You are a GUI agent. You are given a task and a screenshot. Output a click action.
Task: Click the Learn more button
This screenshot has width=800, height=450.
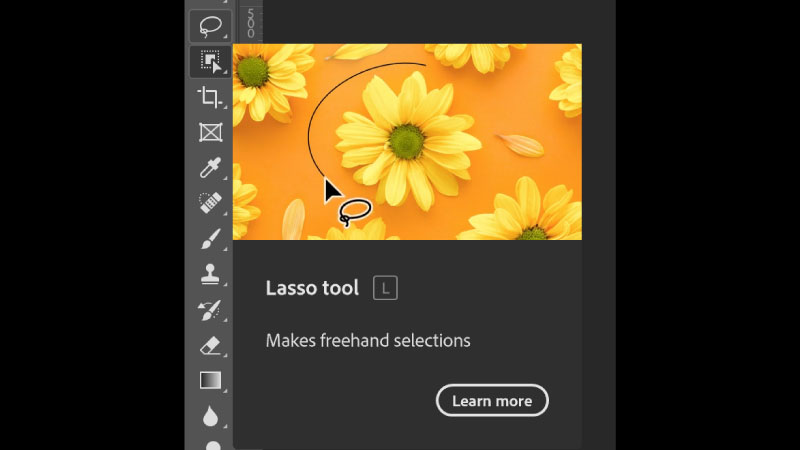click(492, 401)
